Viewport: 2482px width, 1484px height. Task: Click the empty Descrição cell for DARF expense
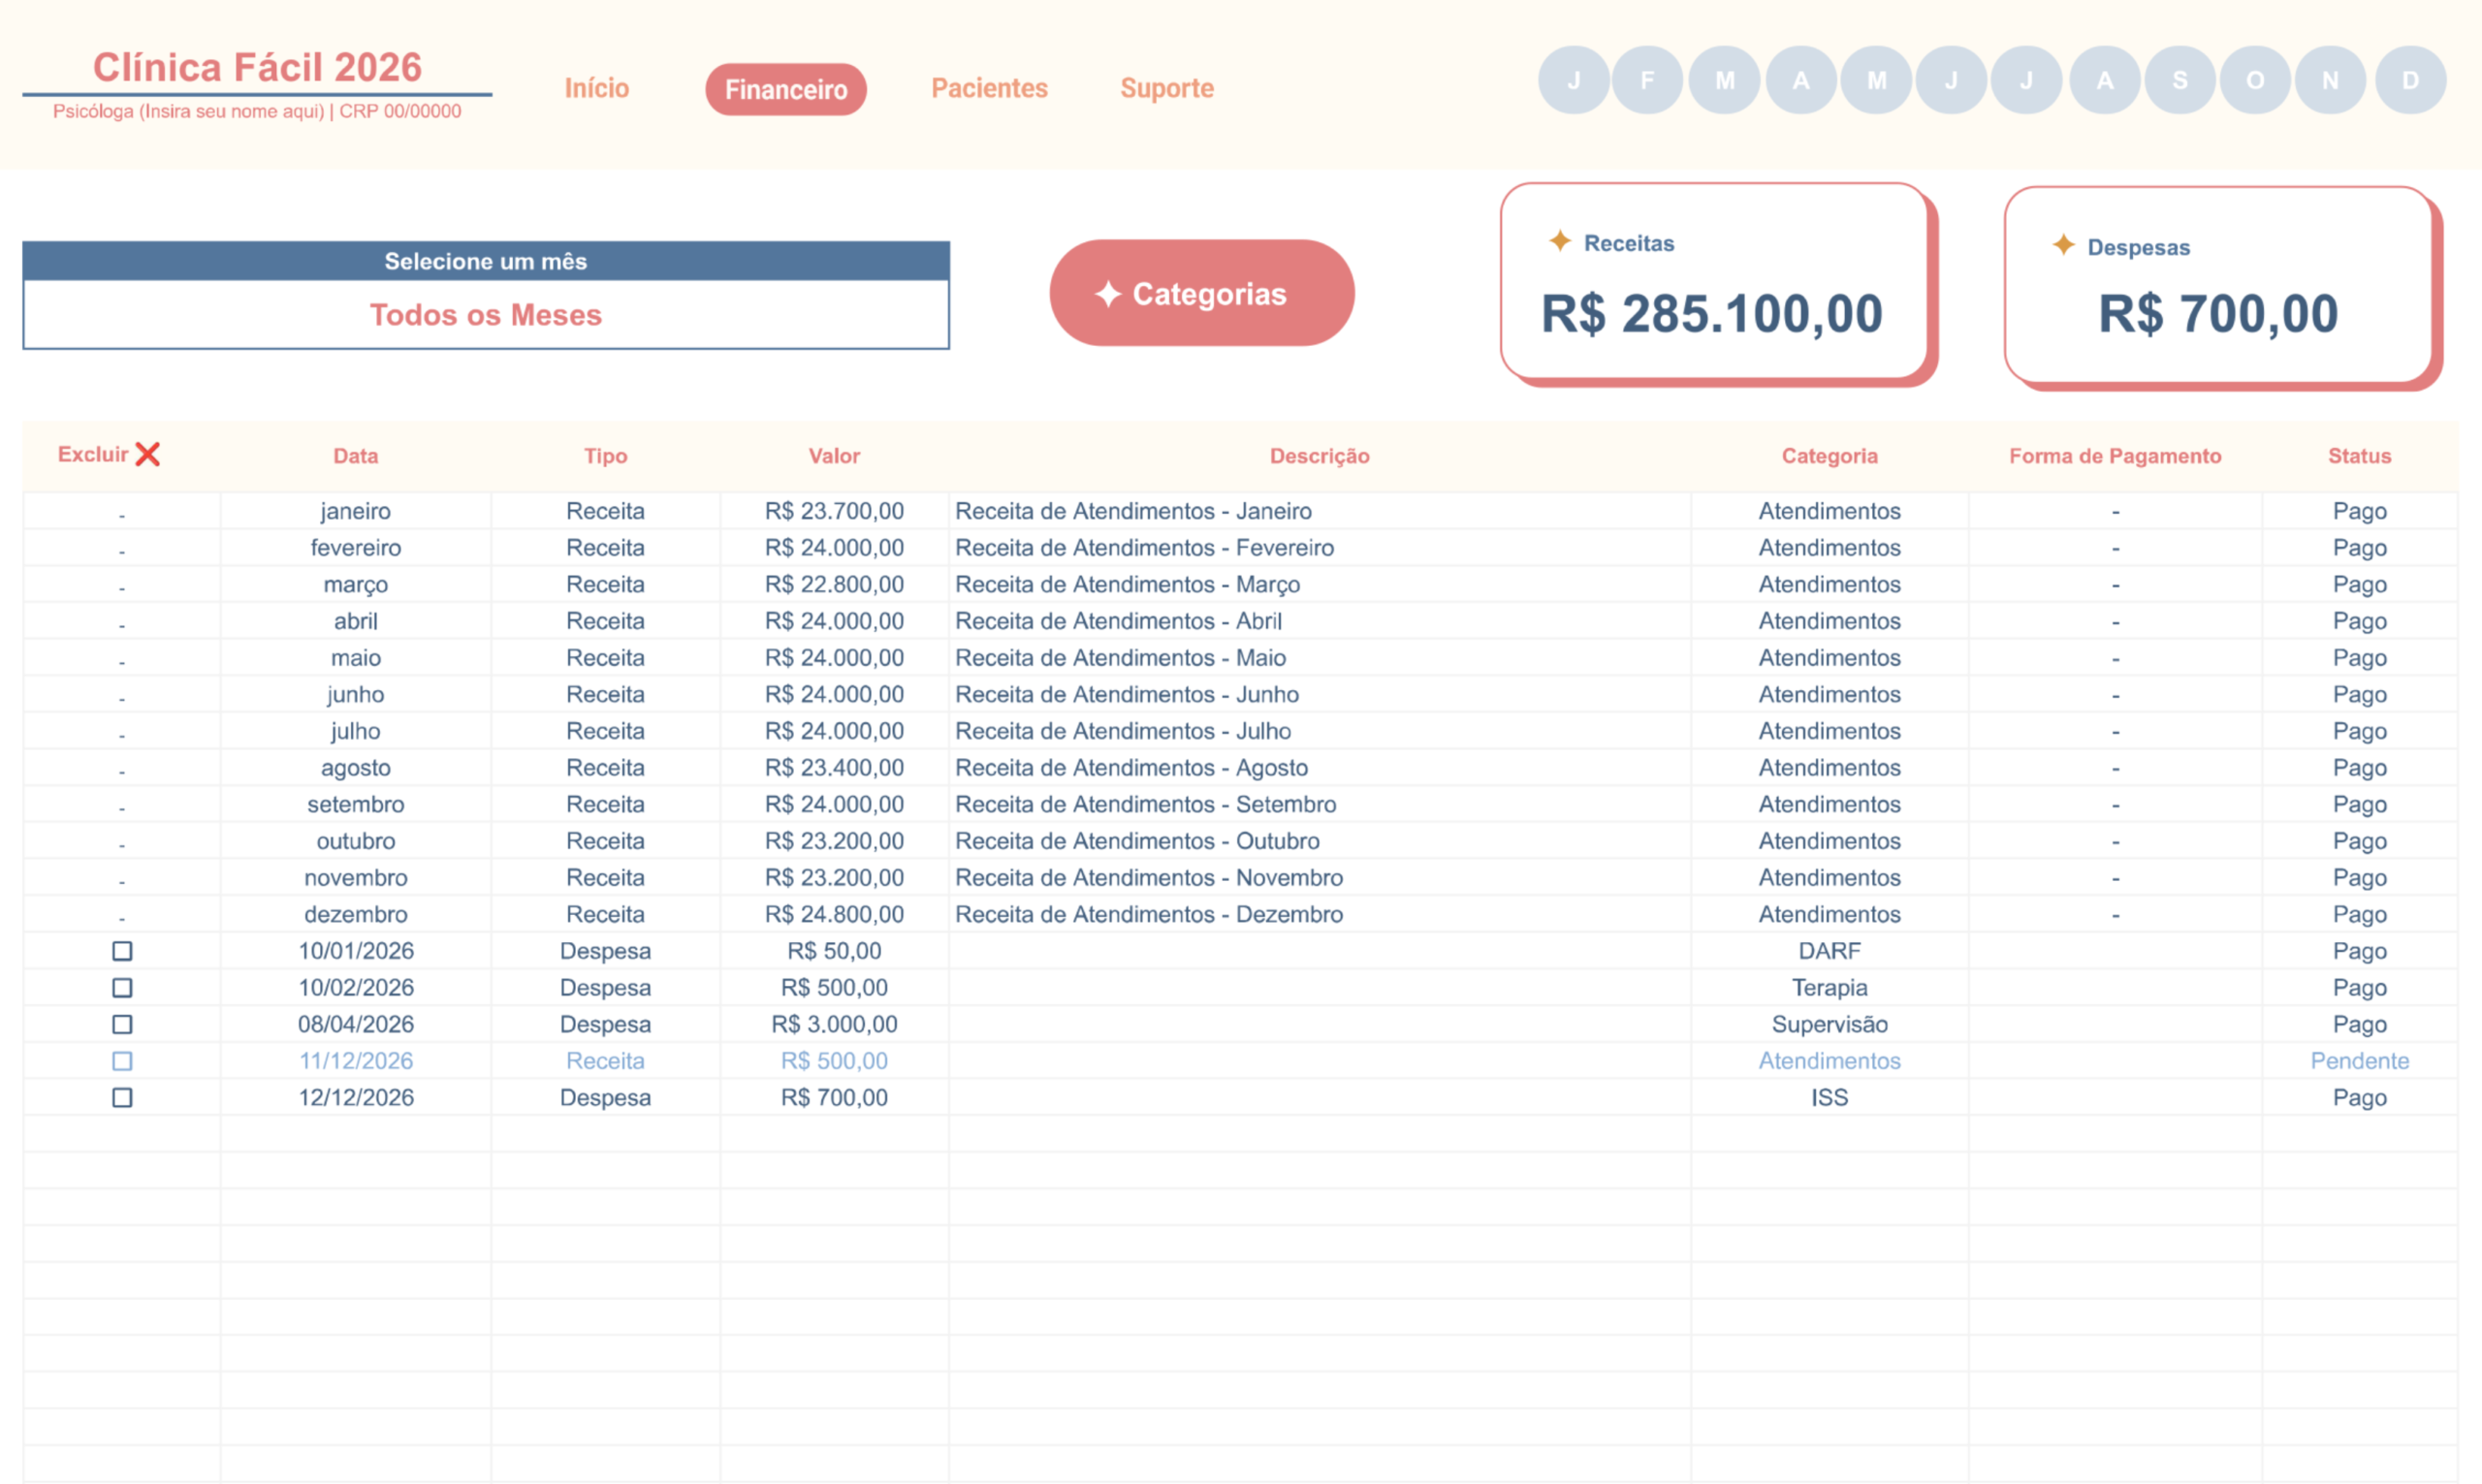pyautogui.click(x=1318, y=951)
